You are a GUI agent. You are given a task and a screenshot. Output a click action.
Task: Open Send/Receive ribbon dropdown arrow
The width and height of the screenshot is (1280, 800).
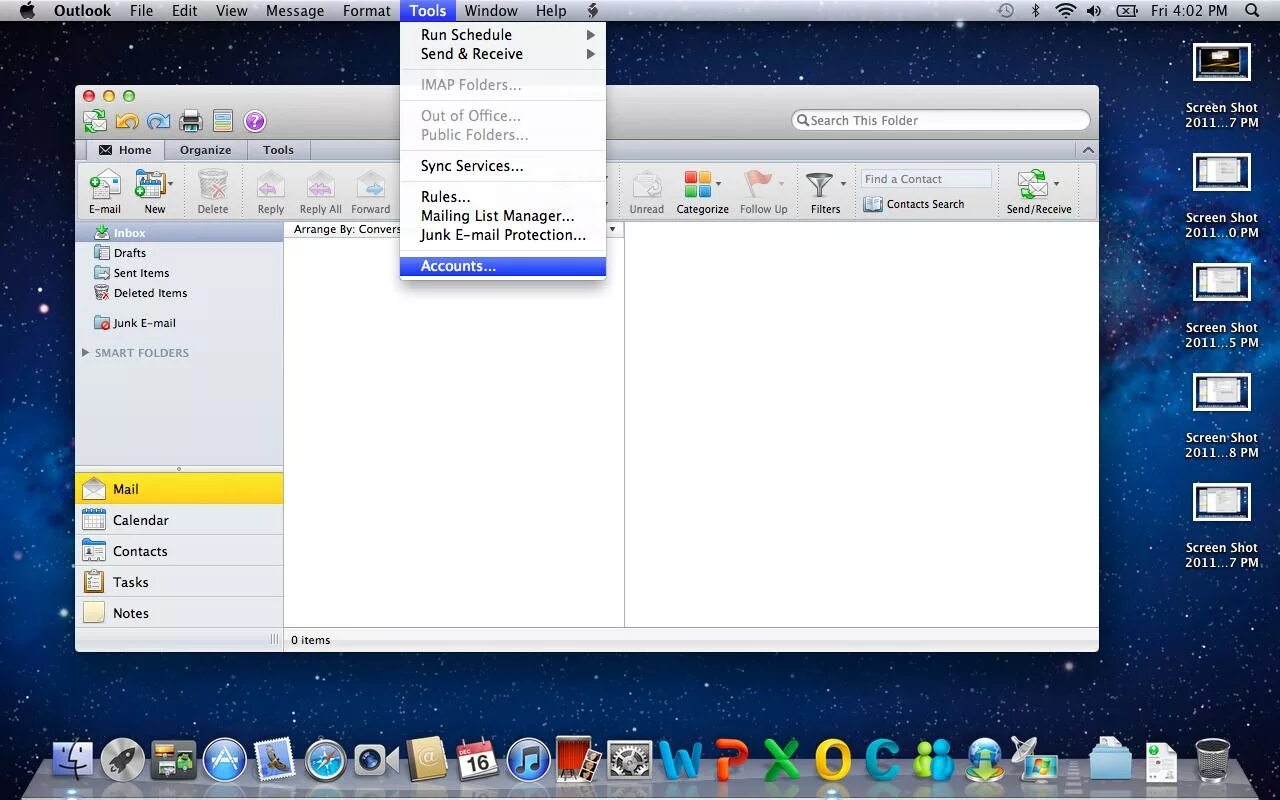point(1056,184)
